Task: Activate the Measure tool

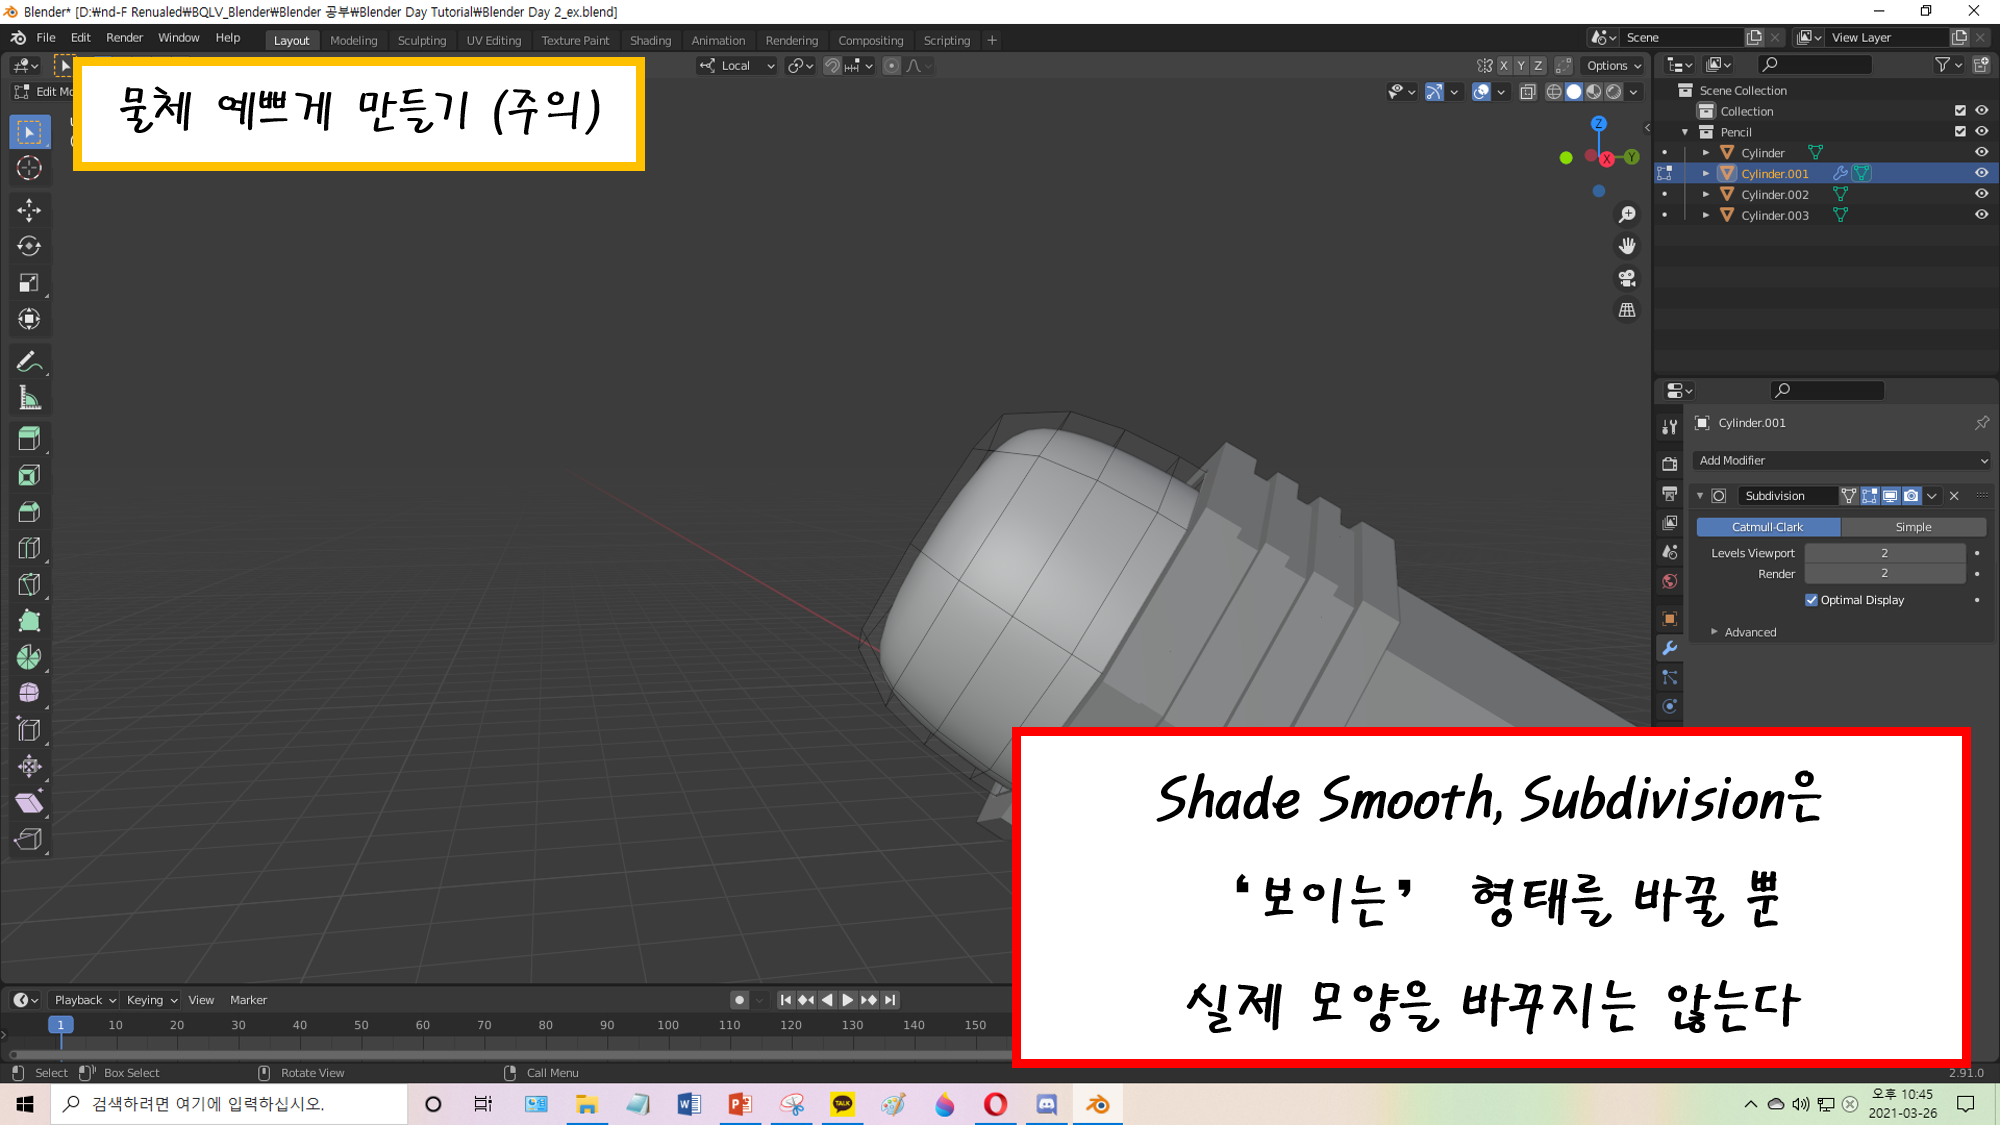Action: (x=29, y=399)
